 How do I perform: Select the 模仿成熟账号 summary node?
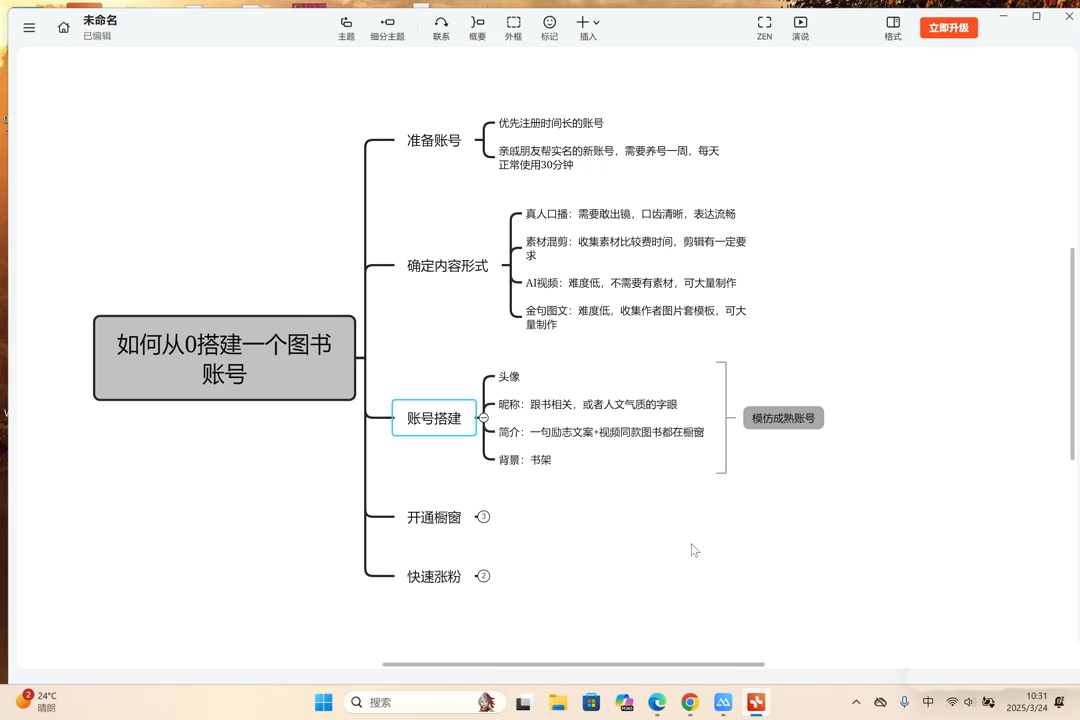783,418
